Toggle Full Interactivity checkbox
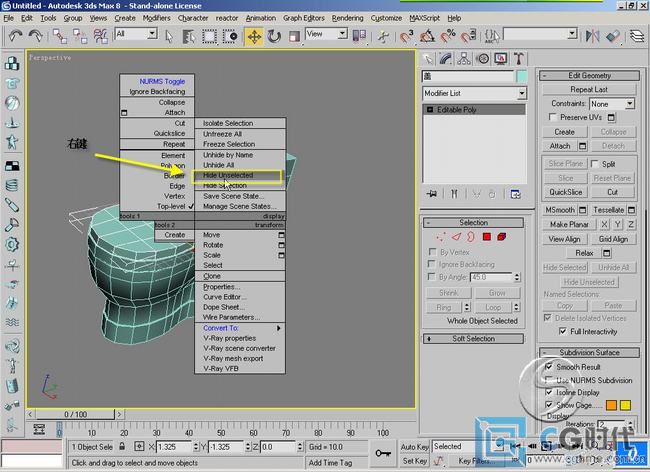This screenshot has height=472, width=650. [563, 331]
